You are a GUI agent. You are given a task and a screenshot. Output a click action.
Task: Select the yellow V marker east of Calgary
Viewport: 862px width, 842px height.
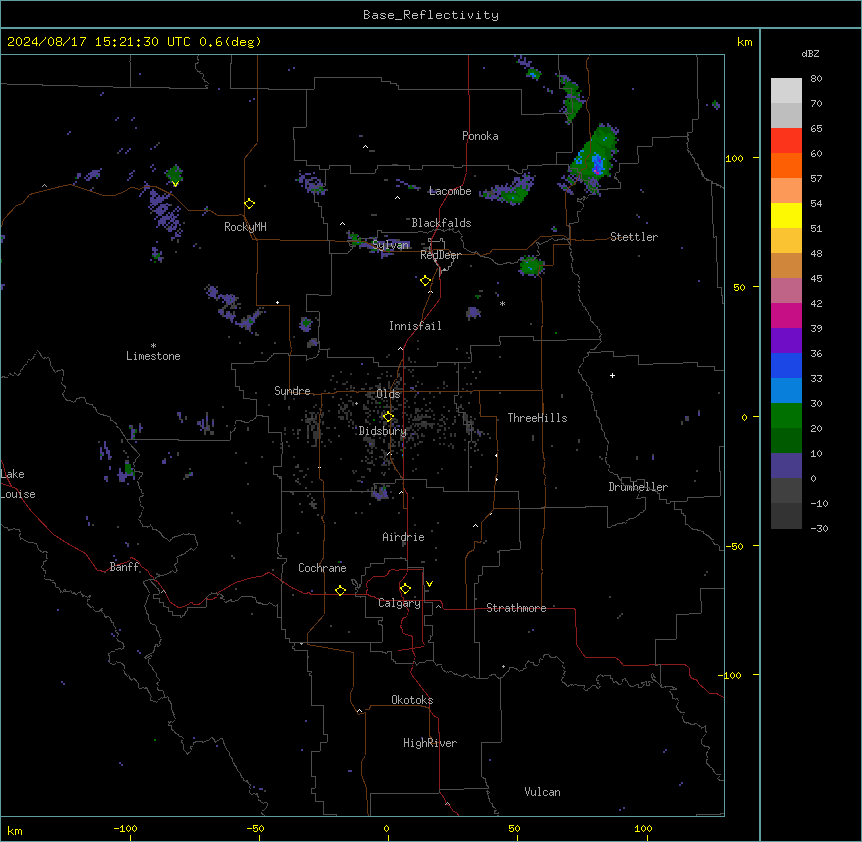click(429, 584)
